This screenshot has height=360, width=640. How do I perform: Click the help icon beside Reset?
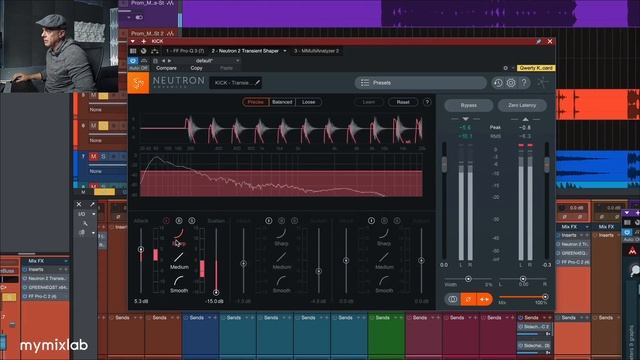[427, 102]
